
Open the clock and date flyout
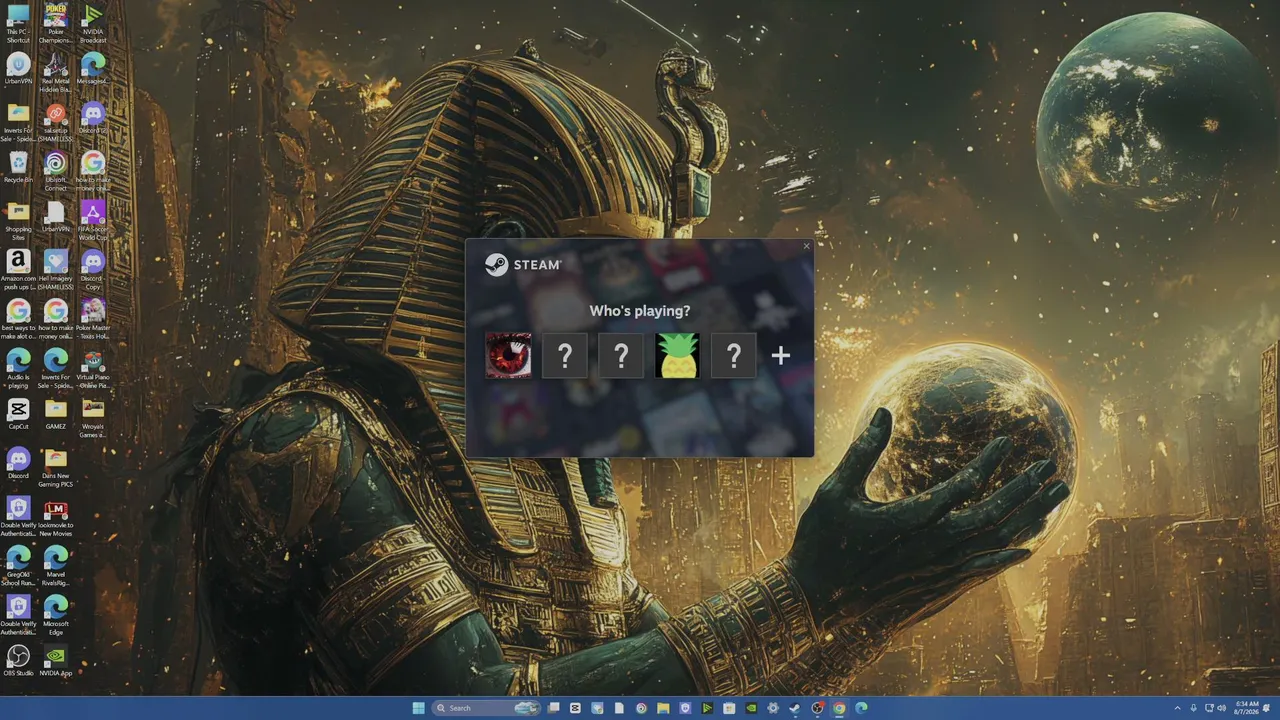(1247, 708)
